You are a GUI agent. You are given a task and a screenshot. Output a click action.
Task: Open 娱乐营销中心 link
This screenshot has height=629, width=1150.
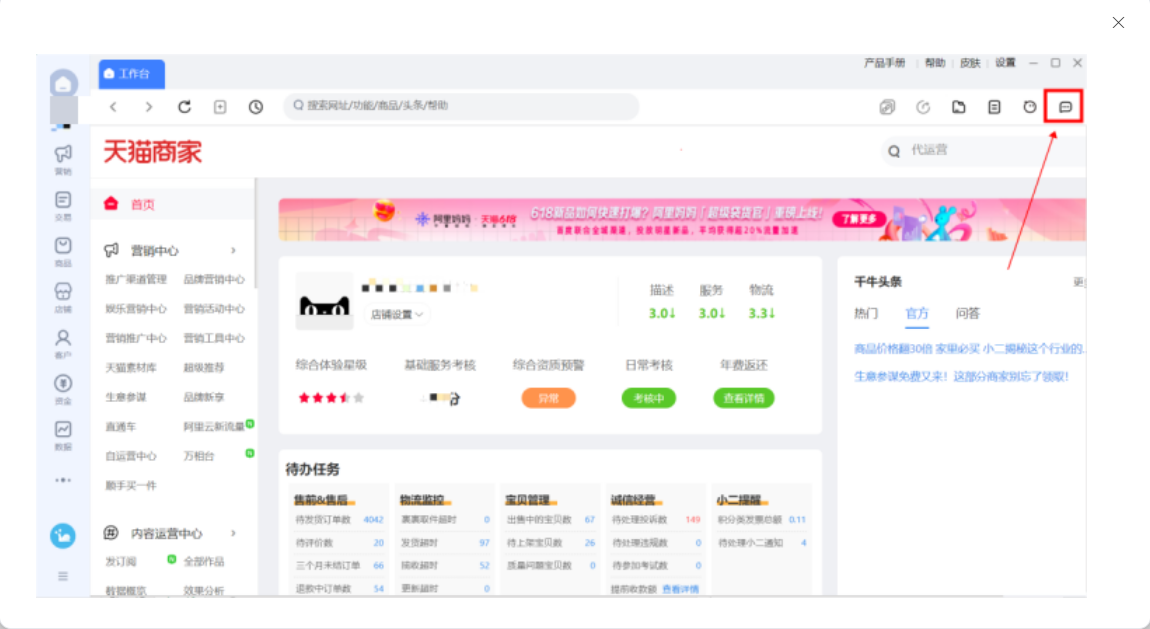(136, 309)
